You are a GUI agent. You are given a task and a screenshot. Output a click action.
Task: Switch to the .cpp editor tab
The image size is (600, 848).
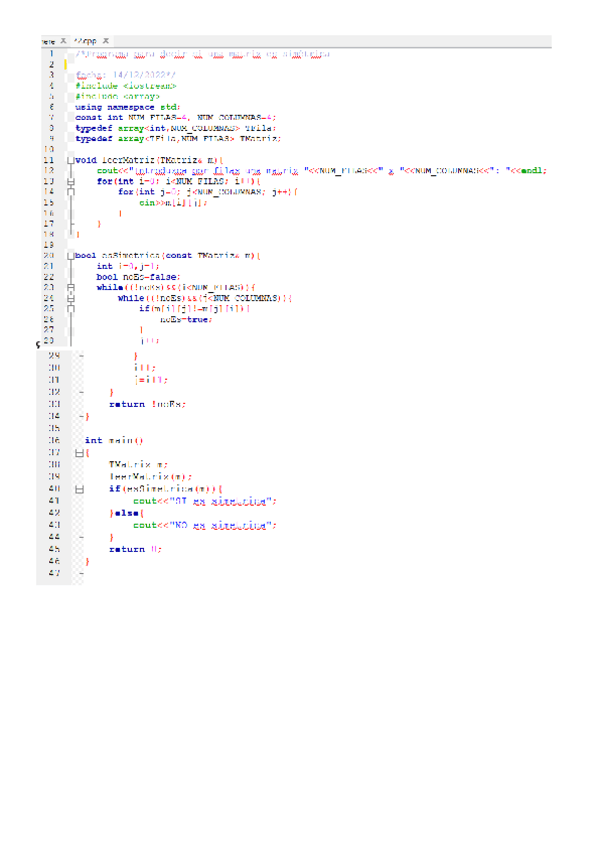point(87,39)
